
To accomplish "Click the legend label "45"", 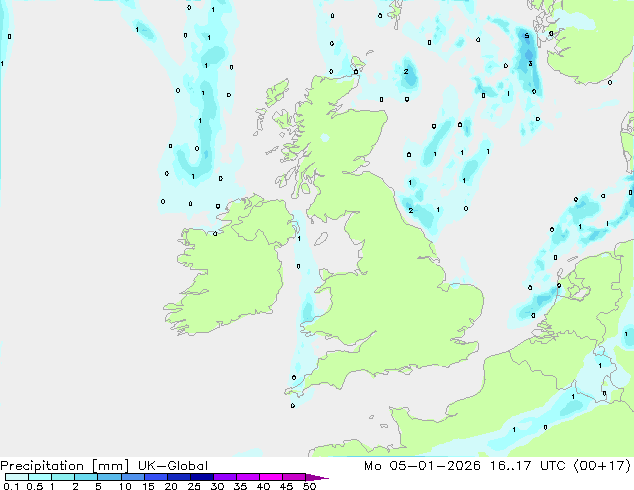I will (x=286, y=486).
